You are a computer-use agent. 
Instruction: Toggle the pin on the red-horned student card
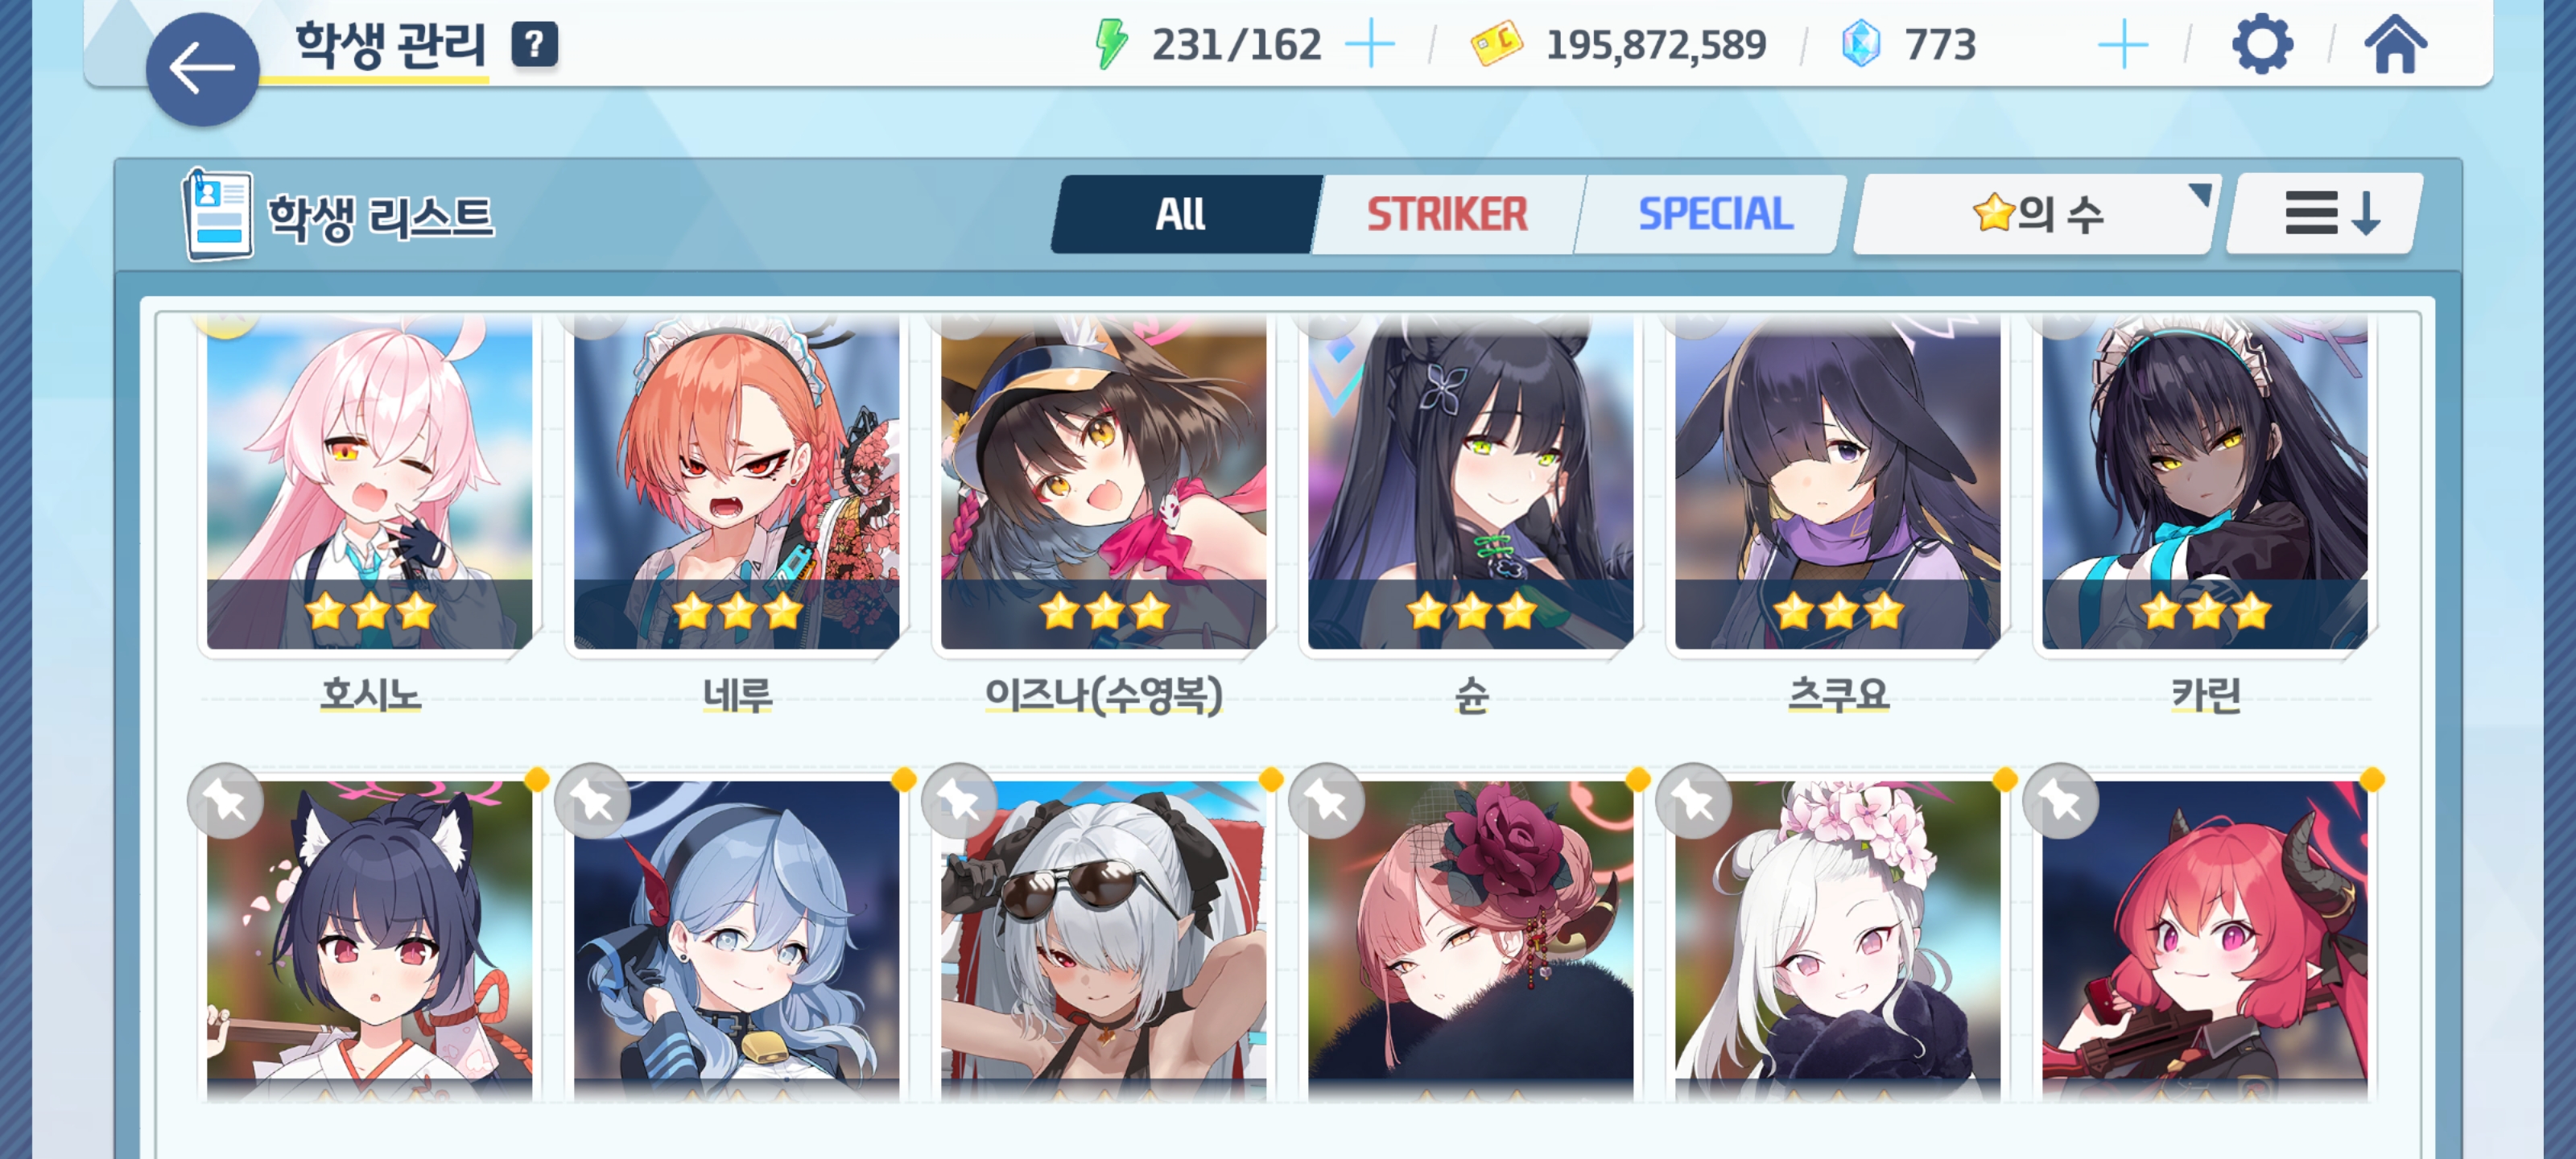click(2061, 801)
